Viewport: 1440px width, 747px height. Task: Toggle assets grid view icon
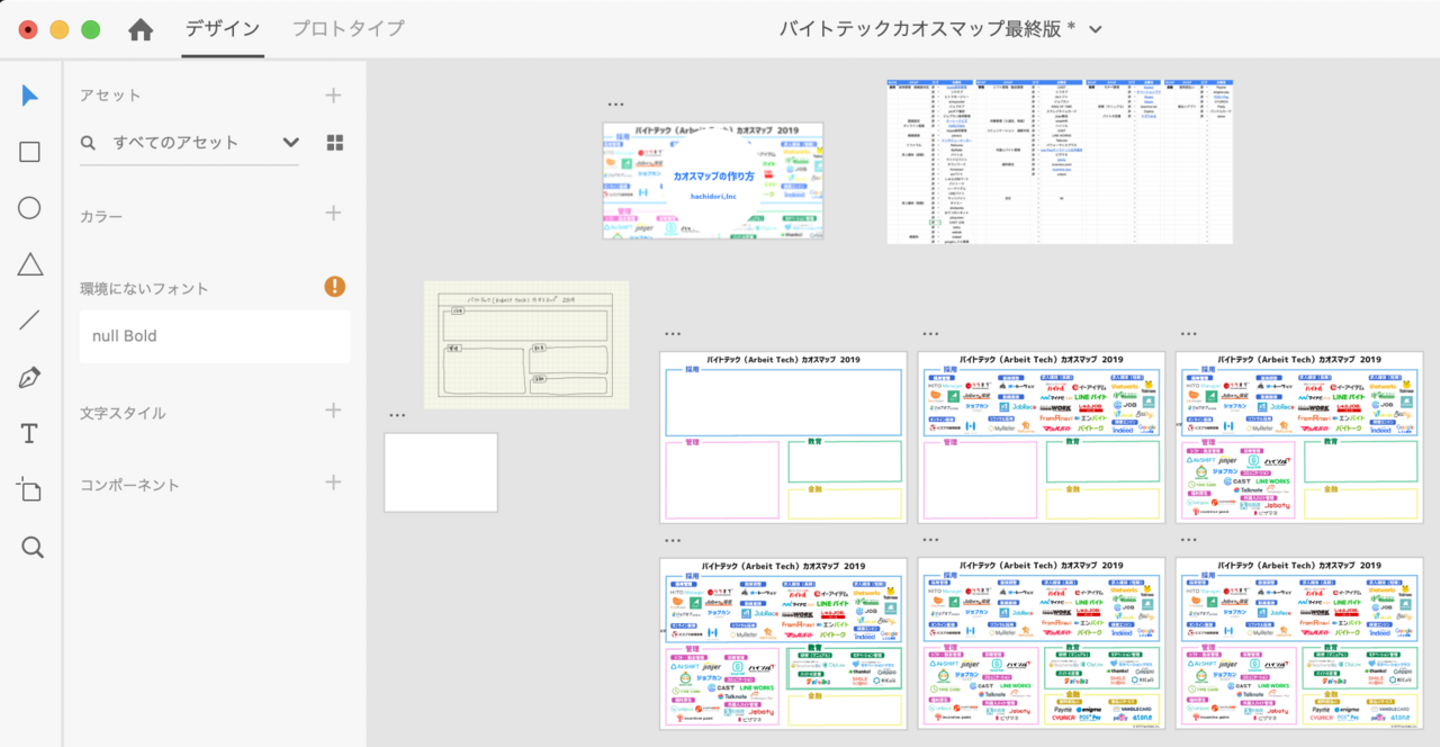click(x=335, y=143)
